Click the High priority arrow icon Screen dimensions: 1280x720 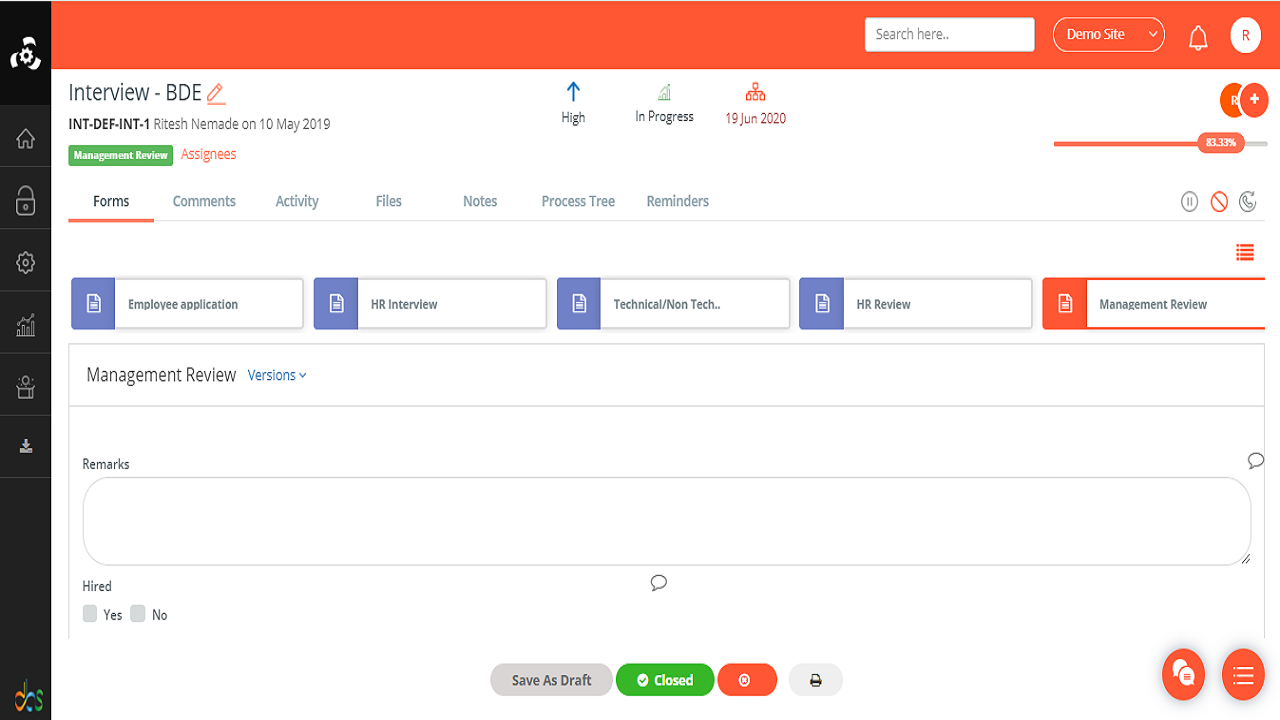[x=573, y=92]
